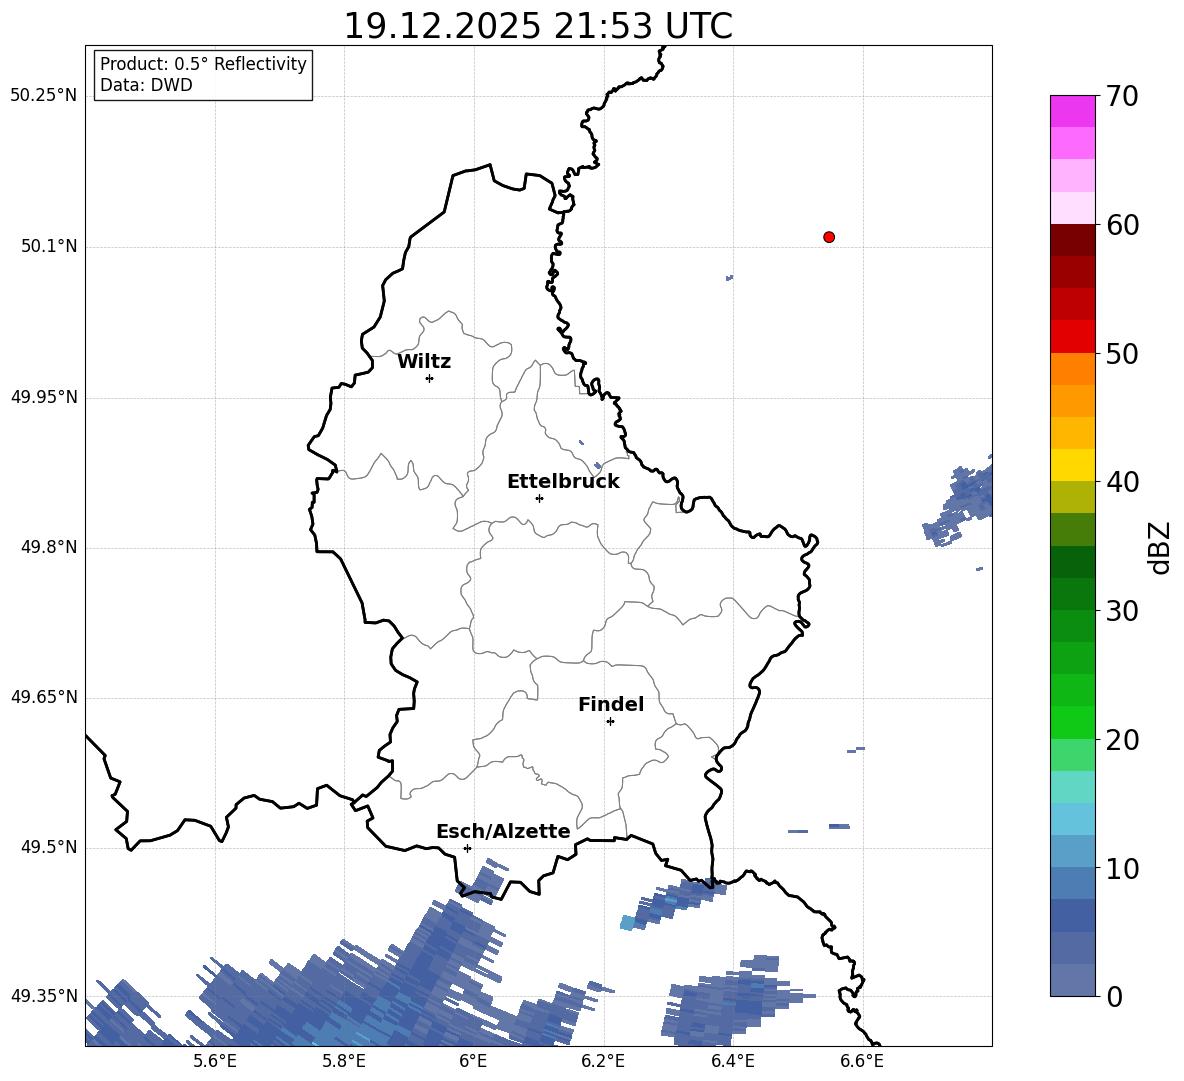Click the red dot radar site marker
1184x1081 pixels.
pos(829,237)
